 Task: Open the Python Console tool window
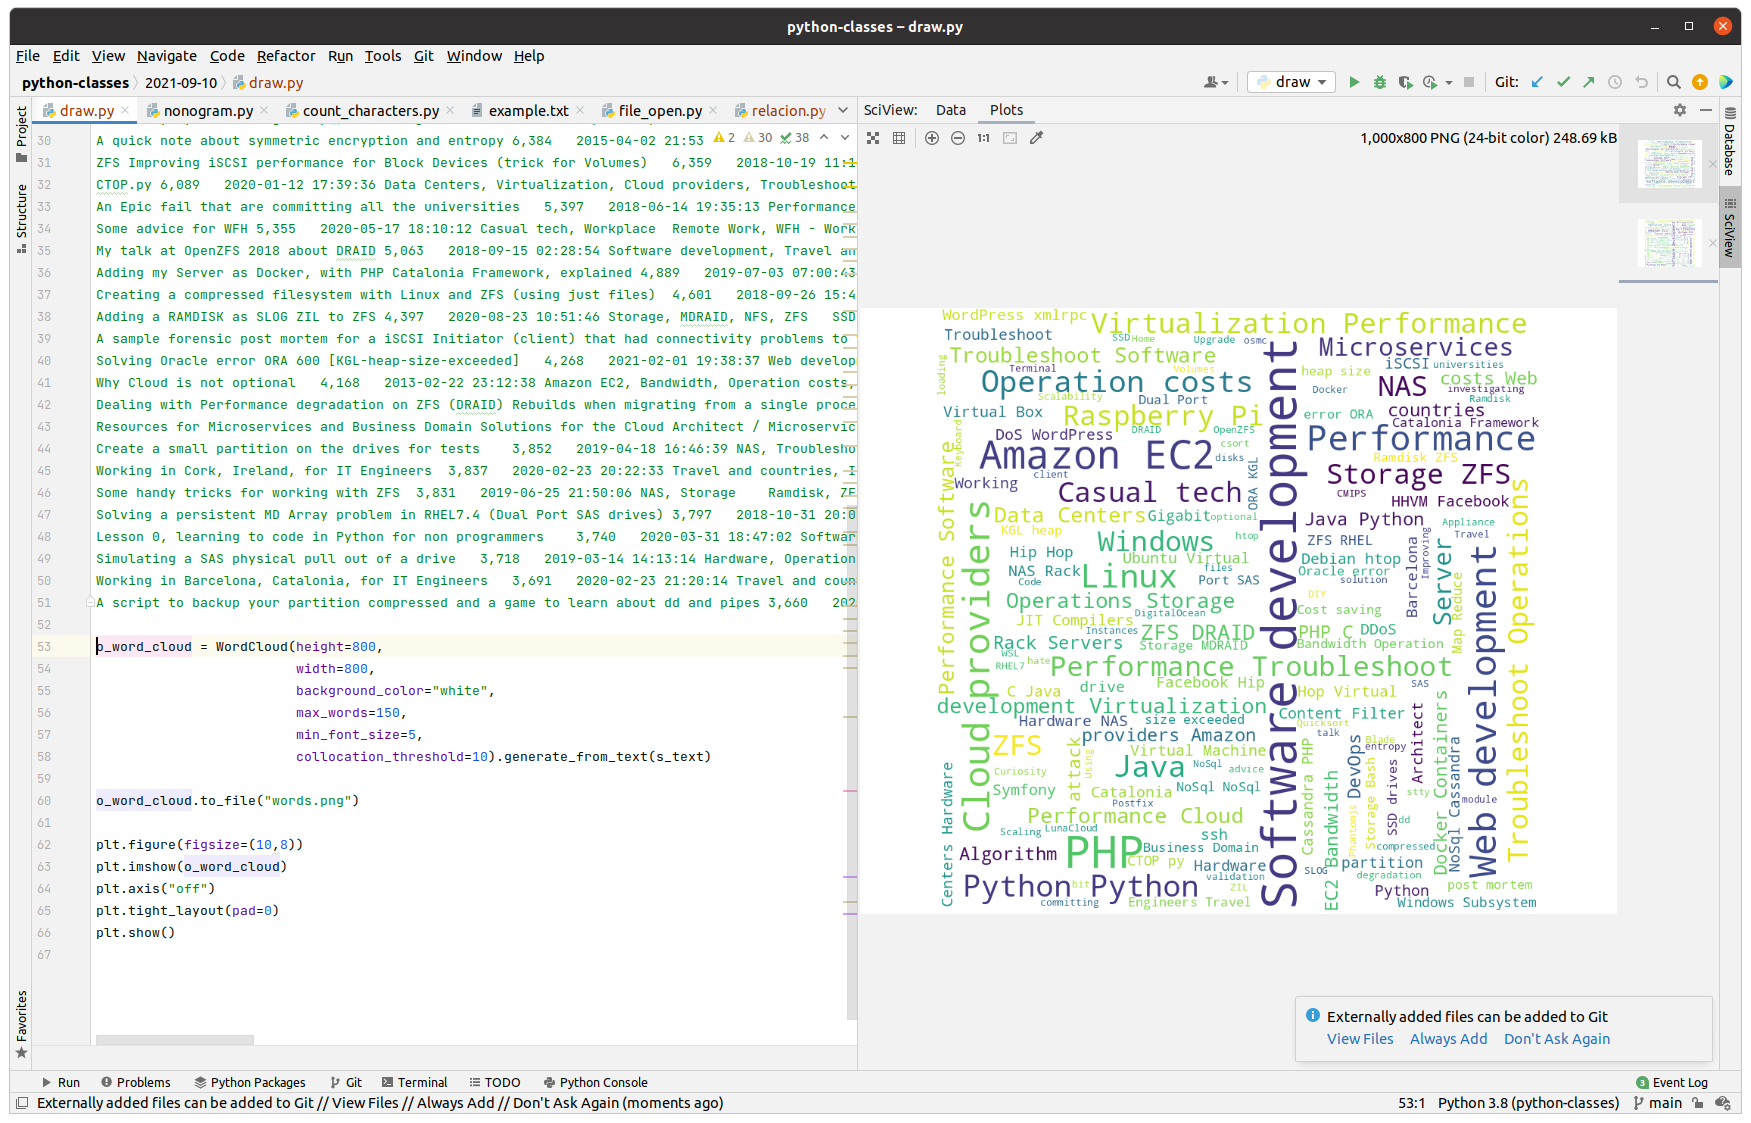[x=596, y=1082]
